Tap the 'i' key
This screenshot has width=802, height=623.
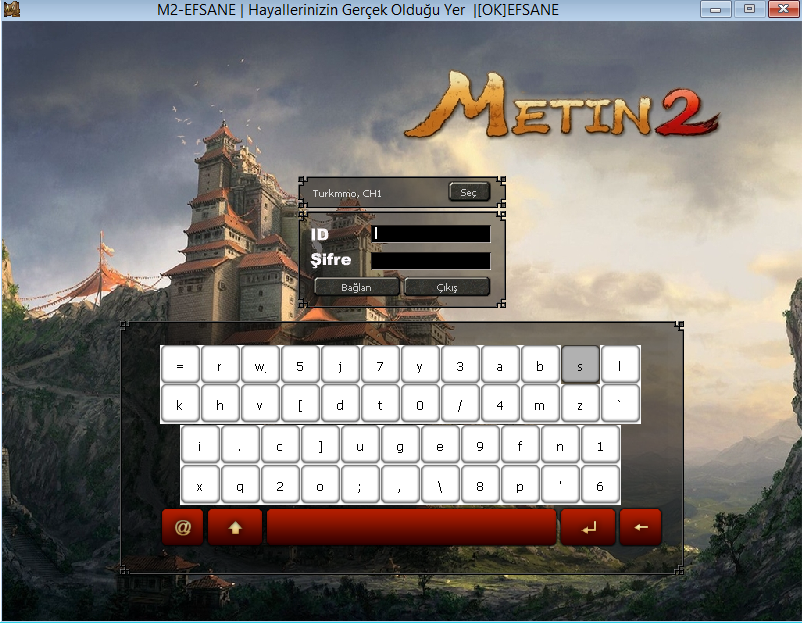200,446
